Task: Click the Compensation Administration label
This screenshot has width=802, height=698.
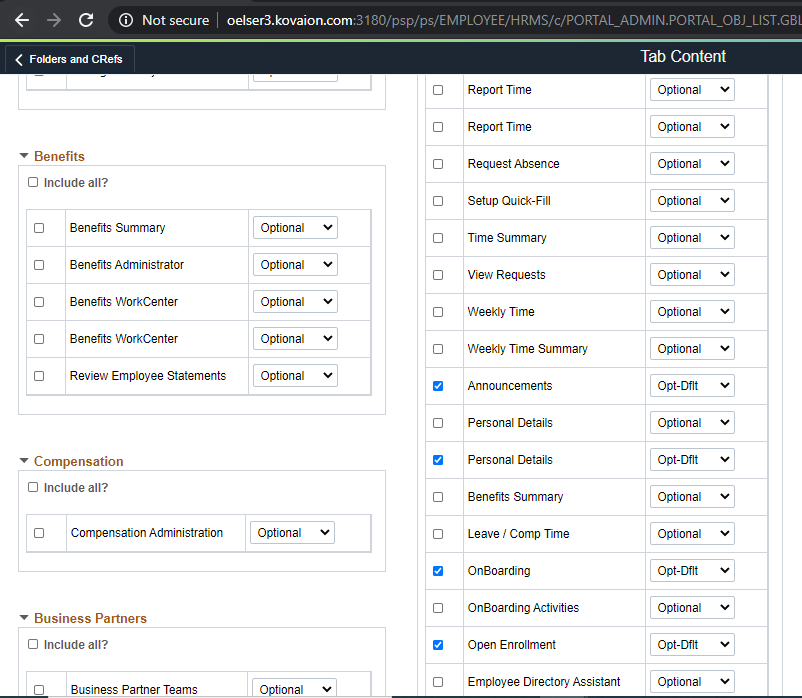Action: coord(147,533)
